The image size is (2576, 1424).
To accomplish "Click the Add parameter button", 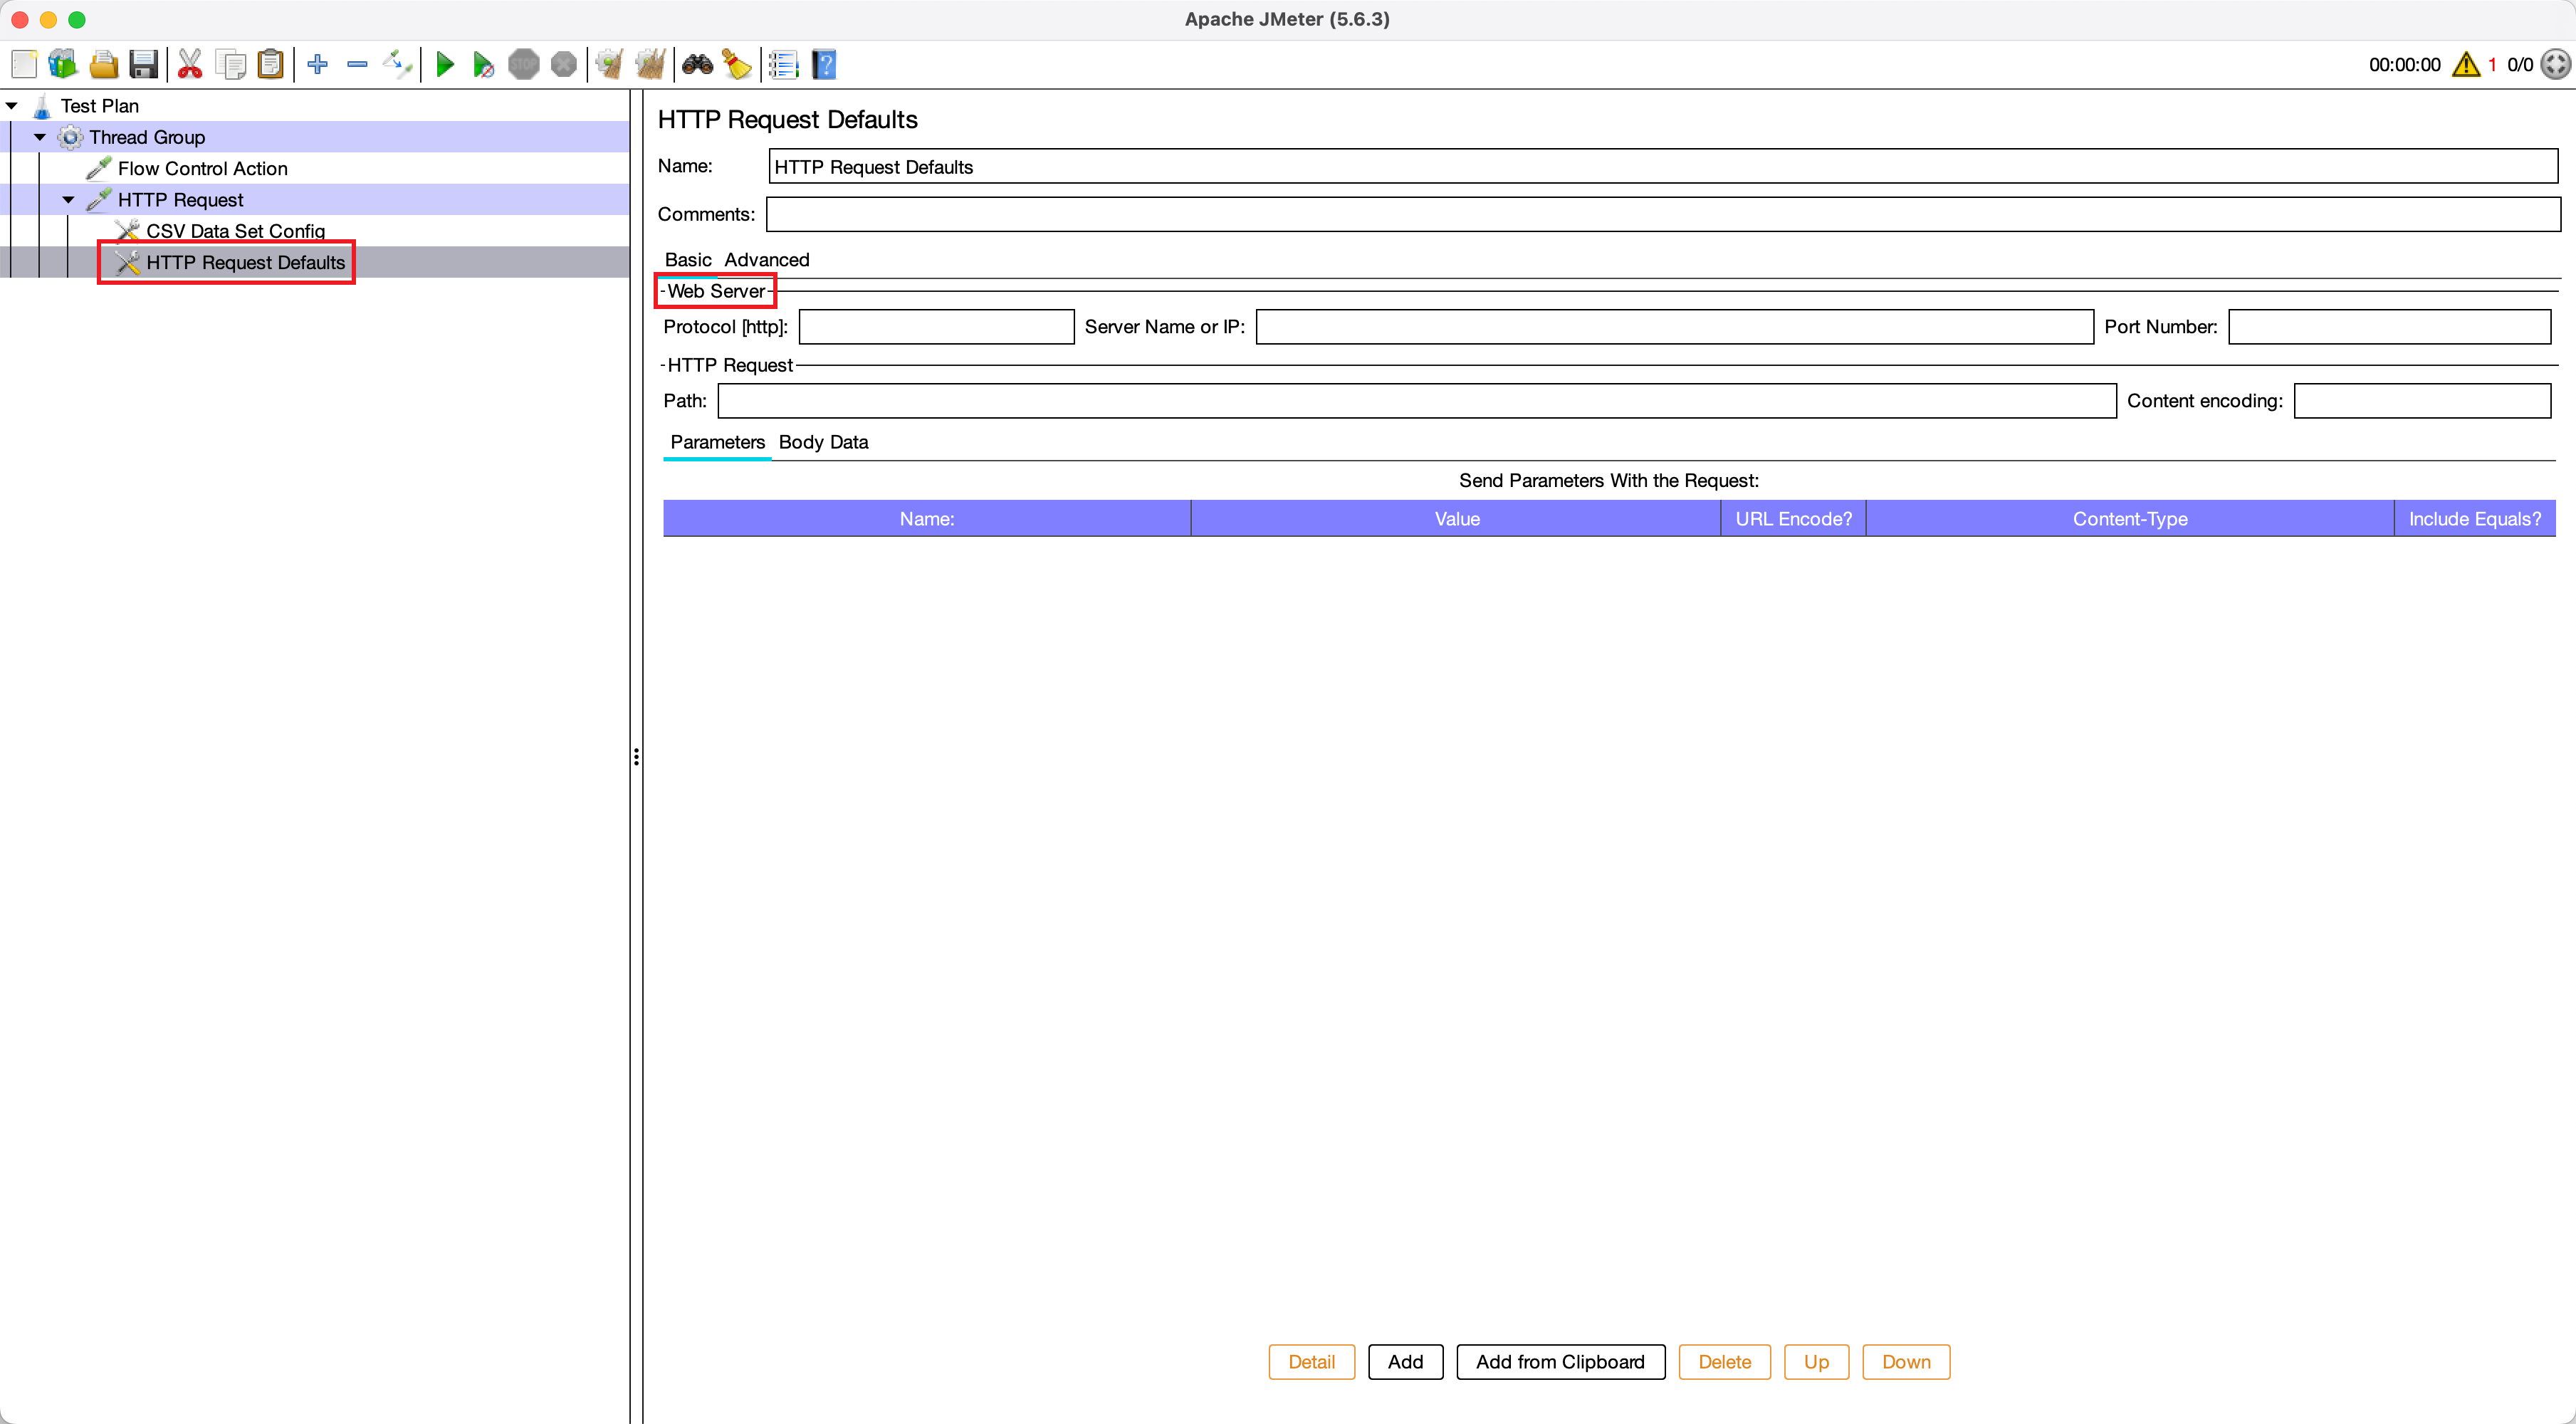I will pos(1404,1361).
